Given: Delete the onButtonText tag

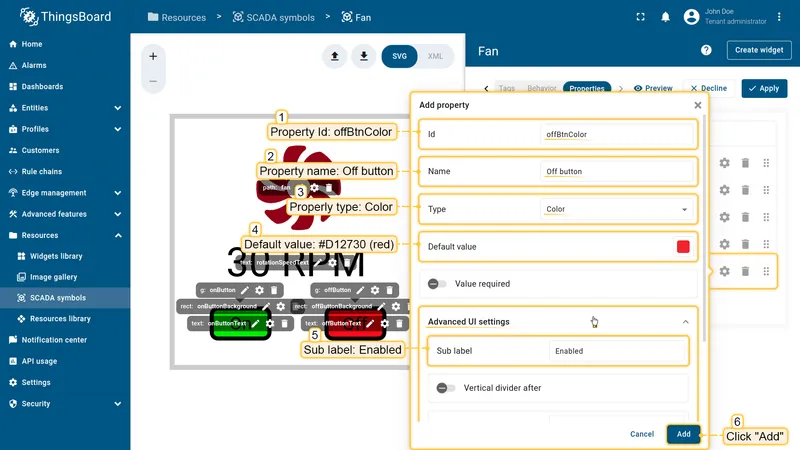Looking at the screenshot, I should [x=285, y=323].
